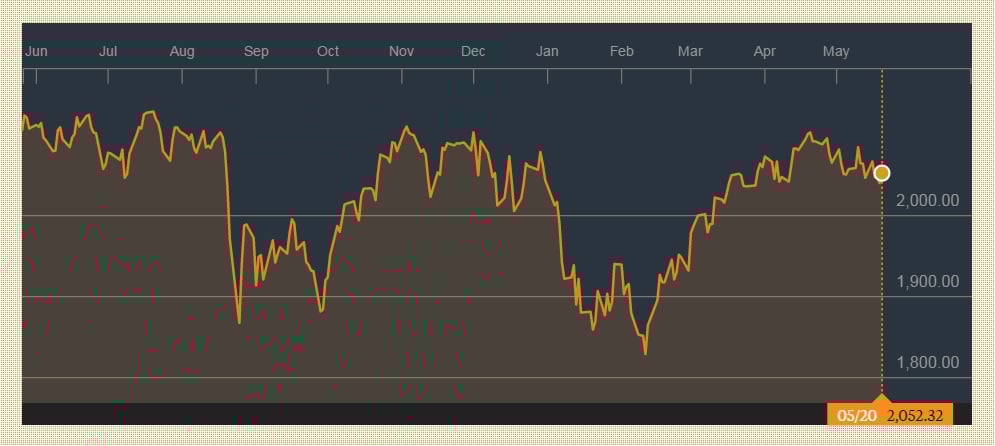Screen dimensions: 995x446
Task: Click the orange 05/20 date tag
Action: pyautogui.click(x=857, y=416)
